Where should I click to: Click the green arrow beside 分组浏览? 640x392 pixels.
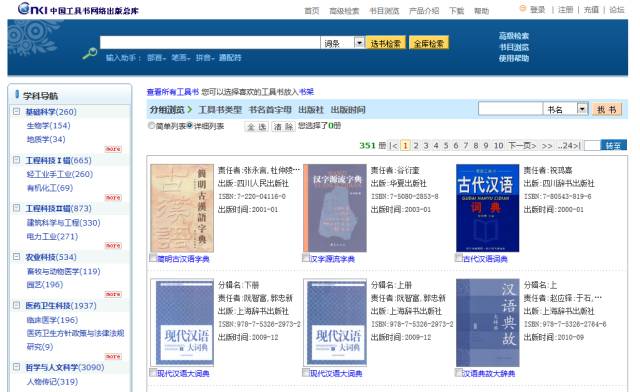click(x=189, y=109)
